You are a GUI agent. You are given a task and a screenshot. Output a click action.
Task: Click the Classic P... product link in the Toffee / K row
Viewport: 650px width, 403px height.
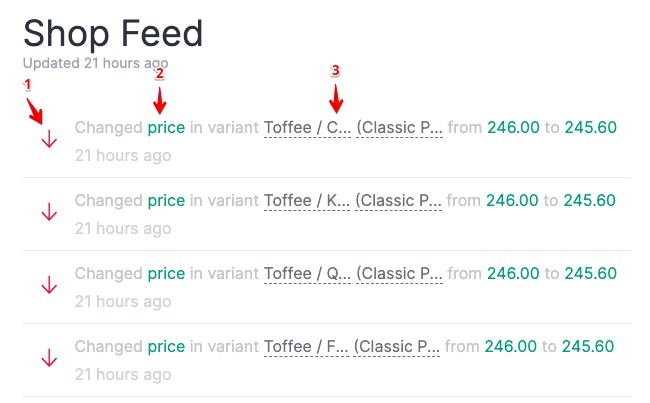click(399, 200)
